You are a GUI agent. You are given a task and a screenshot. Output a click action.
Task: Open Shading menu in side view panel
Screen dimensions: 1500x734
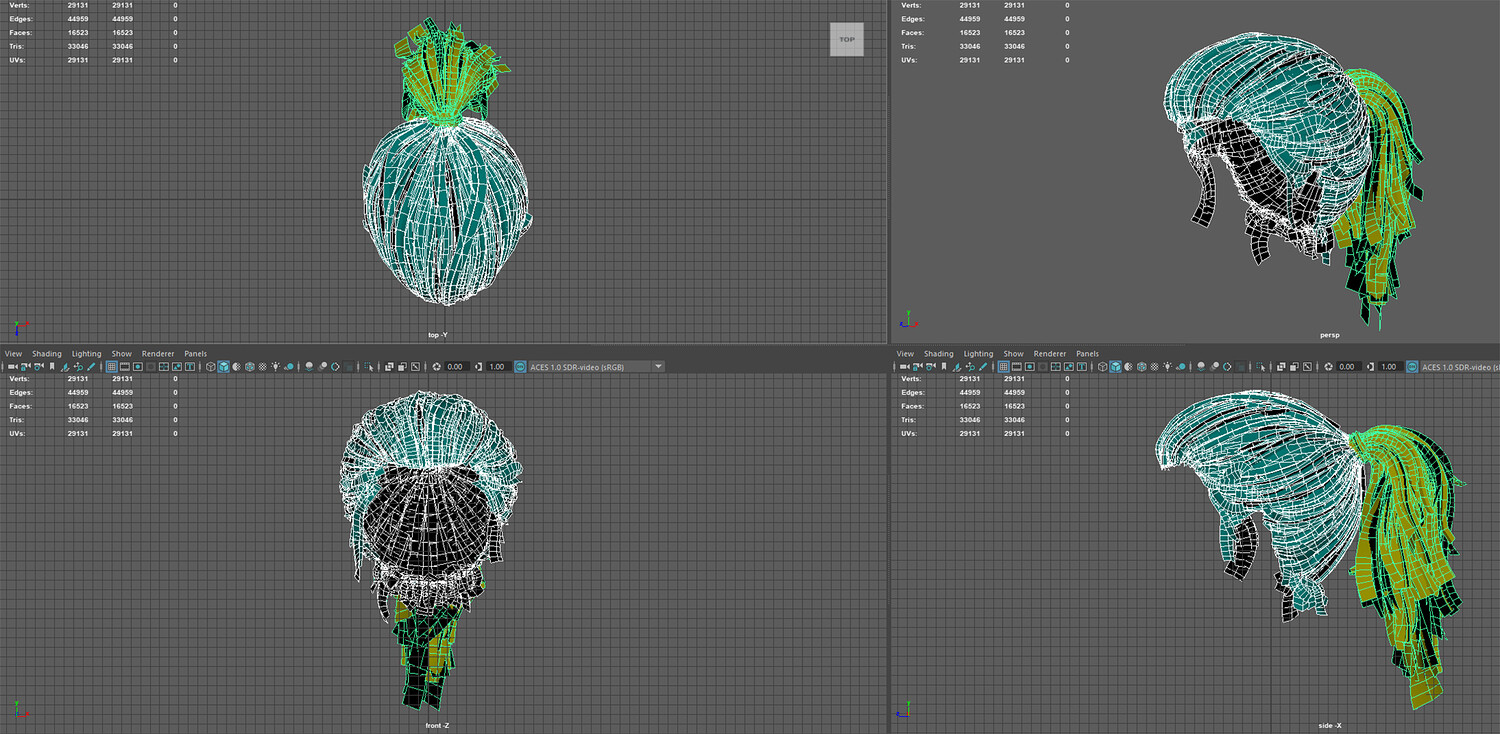point(938,354)
